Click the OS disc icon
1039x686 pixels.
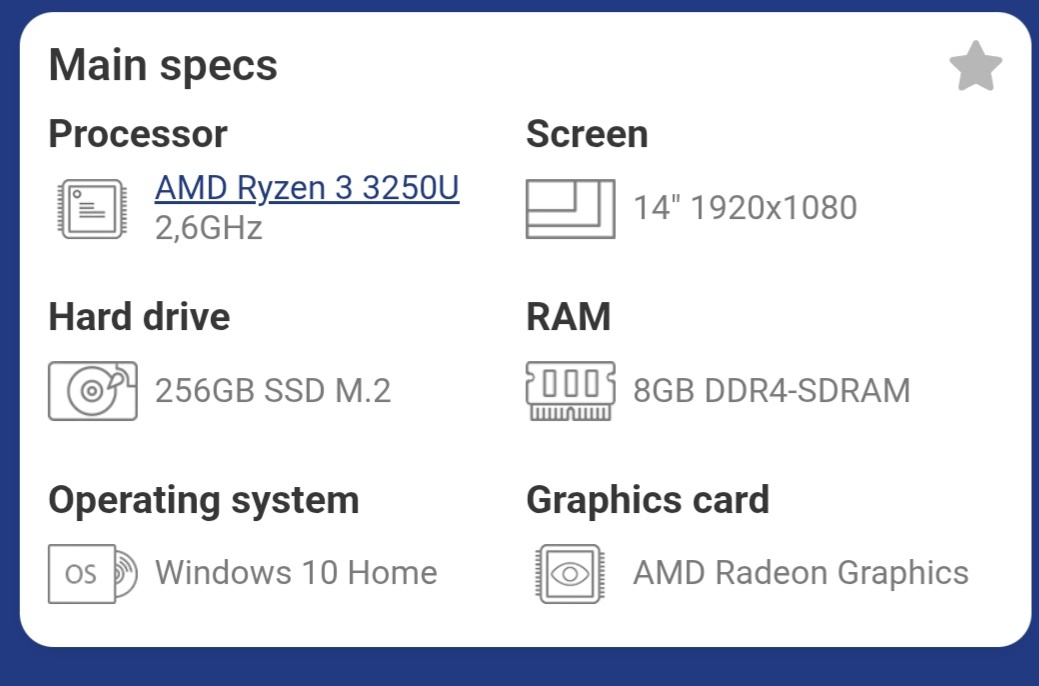coord(90,573)
